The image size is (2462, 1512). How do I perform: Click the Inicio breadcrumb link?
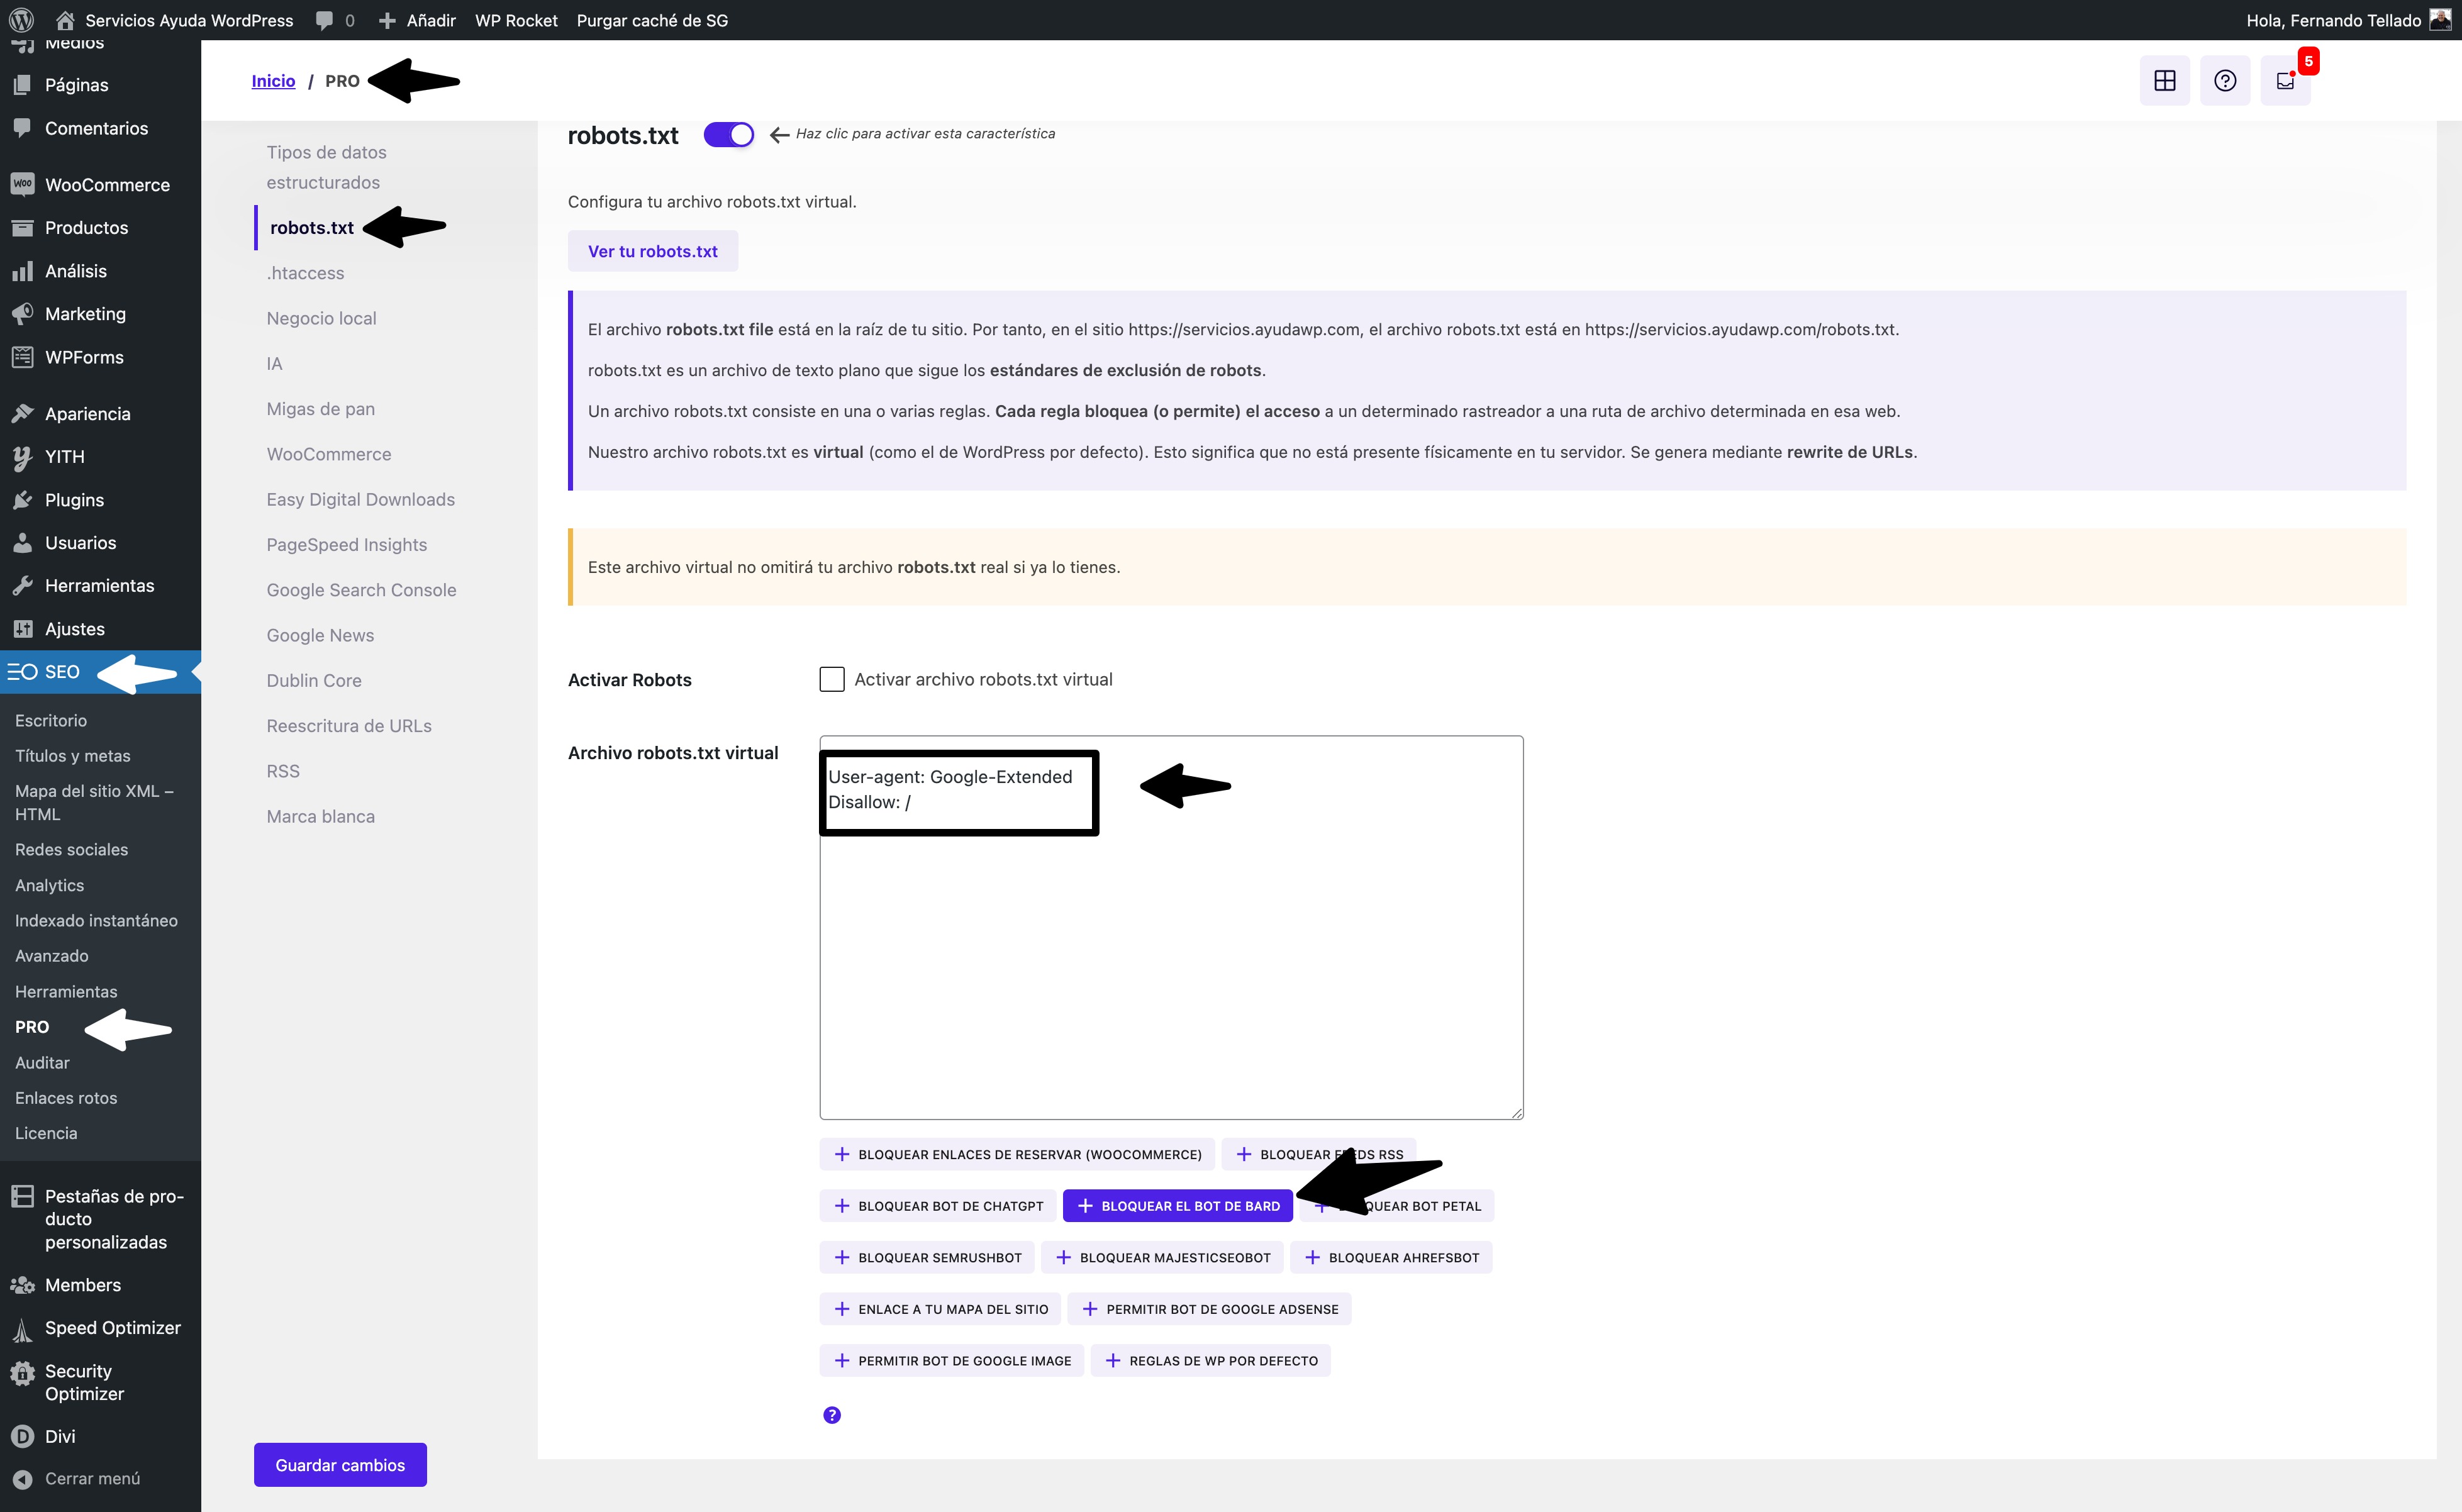click(273, 81)
